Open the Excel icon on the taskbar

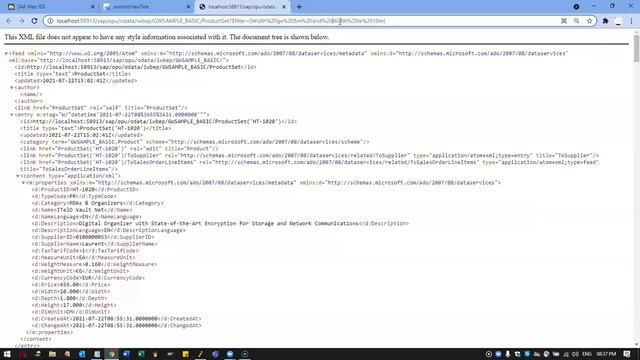pyautogui.click(x=141, y=354)
